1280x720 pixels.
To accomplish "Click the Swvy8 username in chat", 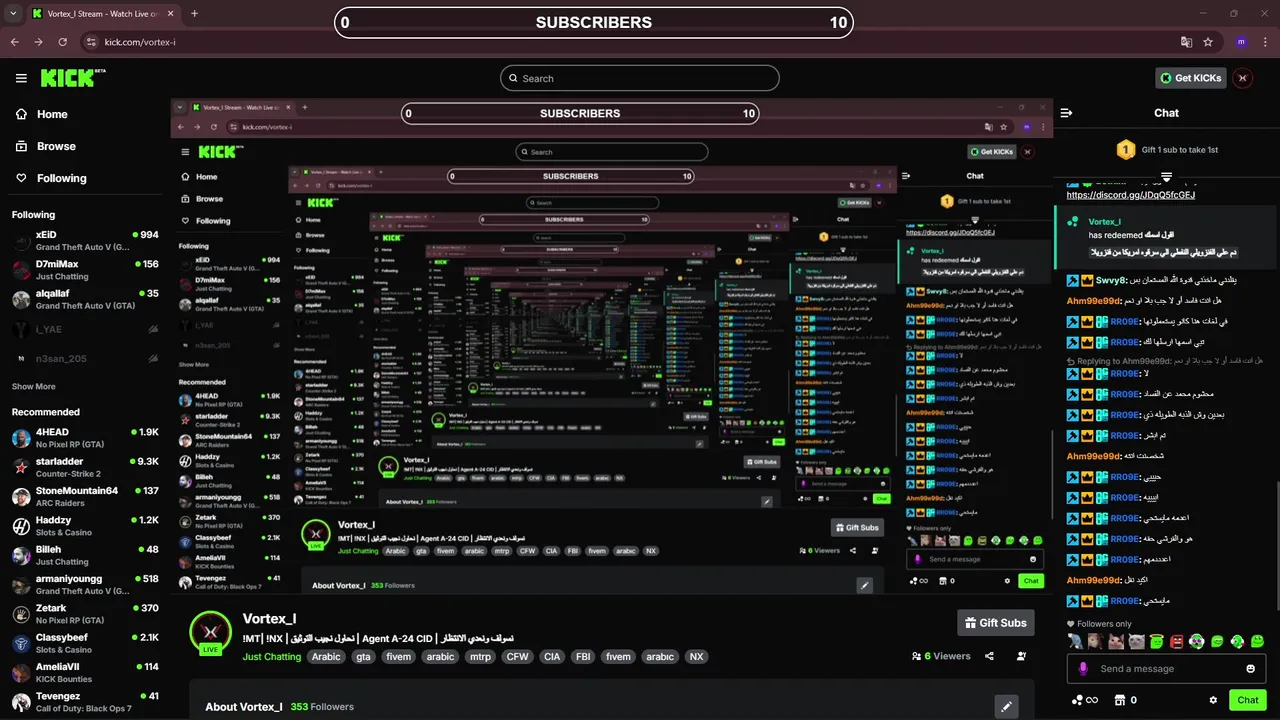I will [1110, 280].
